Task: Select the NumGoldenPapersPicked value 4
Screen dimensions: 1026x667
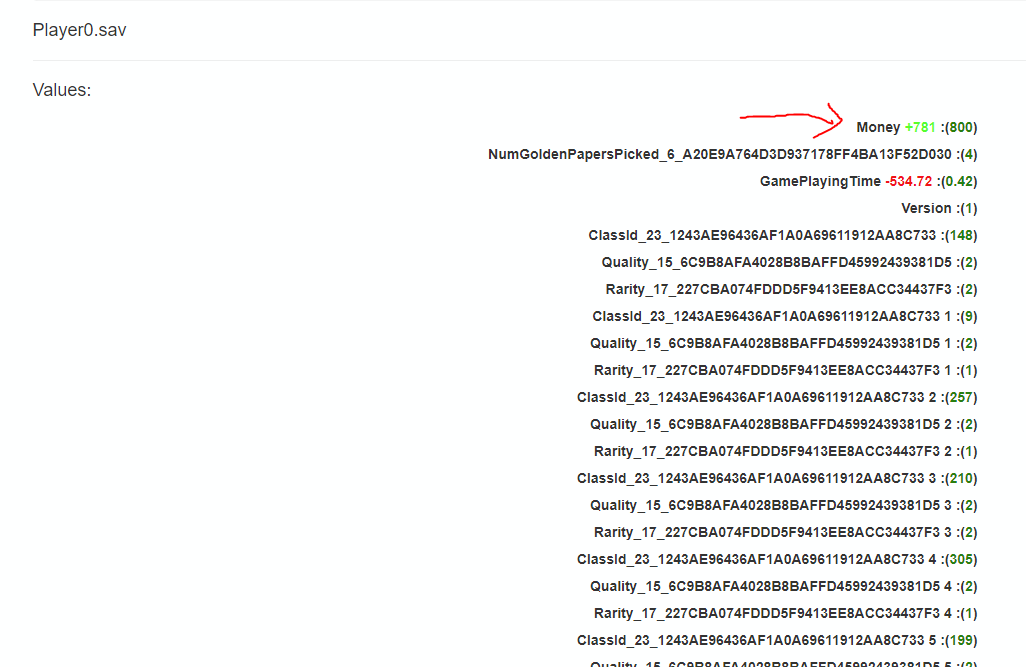Action: coord(967,154)
